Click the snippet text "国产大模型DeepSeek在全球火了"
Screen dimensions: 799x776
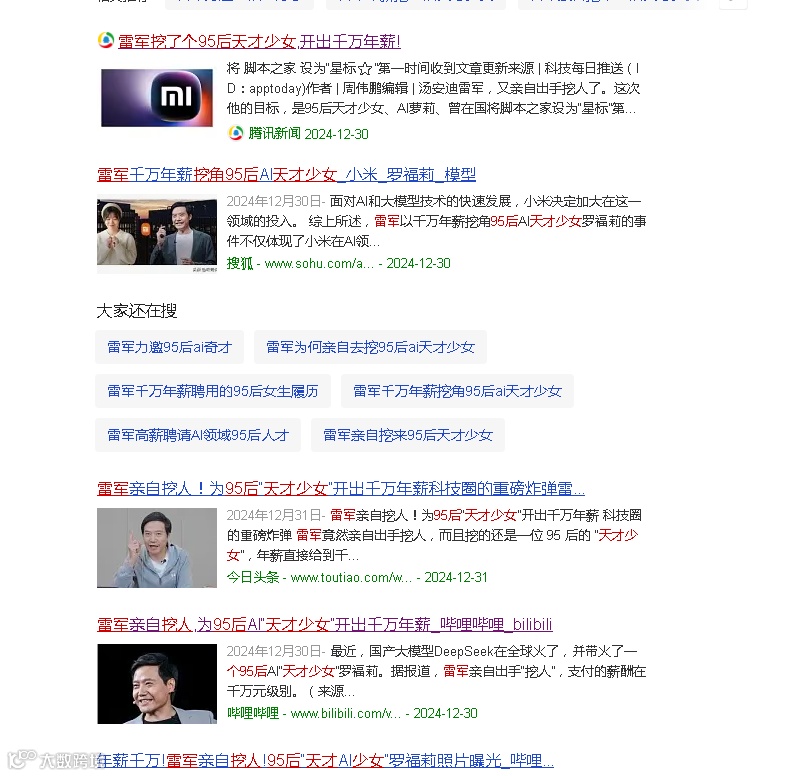pyautogui.click(x=463, y=651)
